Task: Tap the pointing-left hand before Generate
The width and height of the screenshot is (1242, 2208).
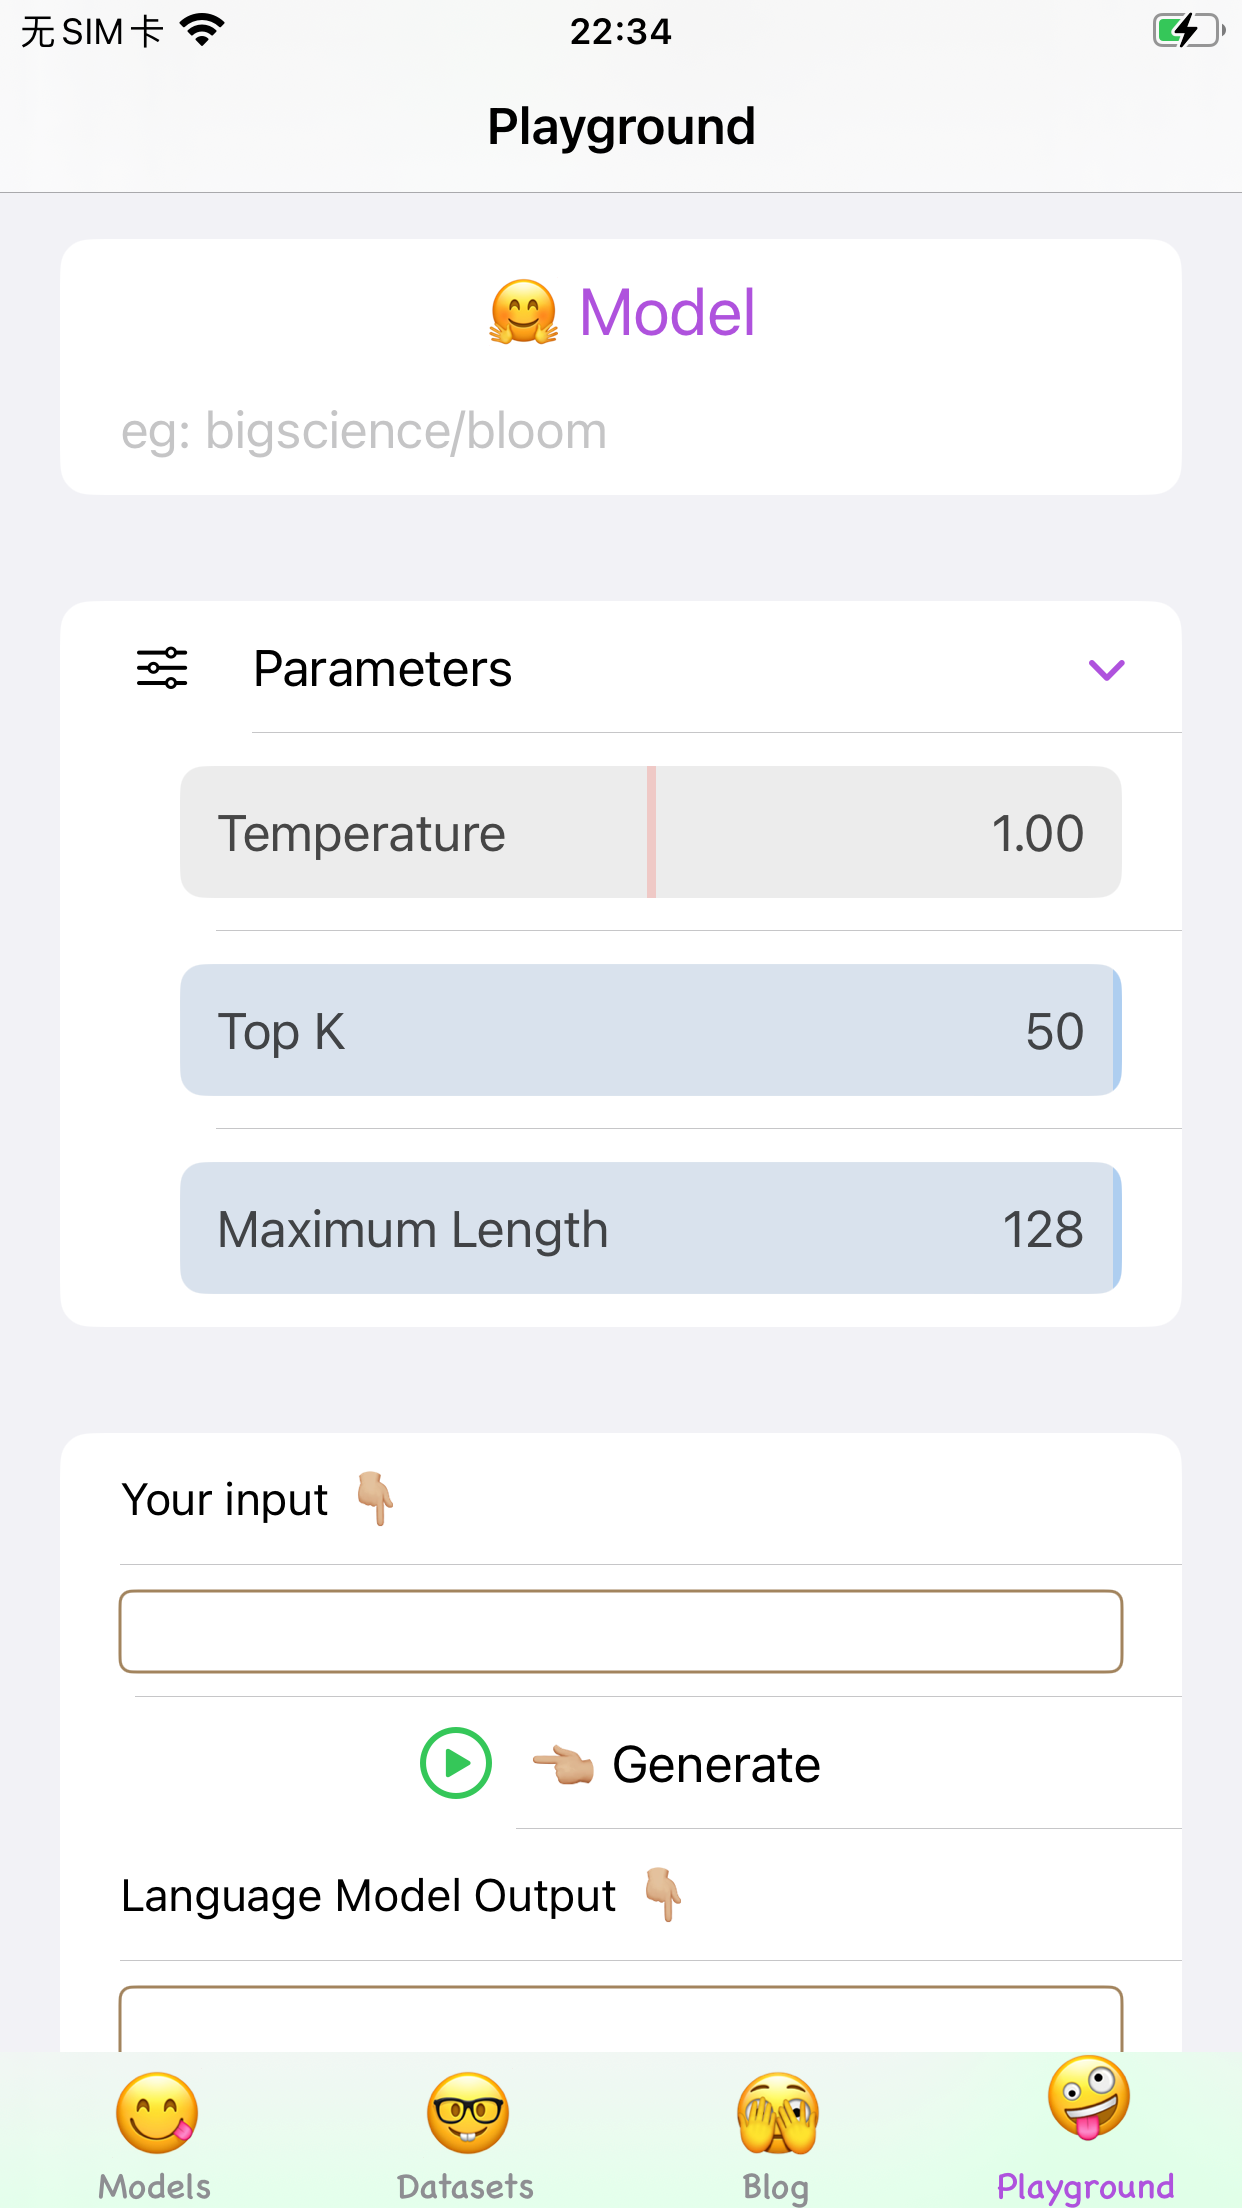Action: 563,1765
